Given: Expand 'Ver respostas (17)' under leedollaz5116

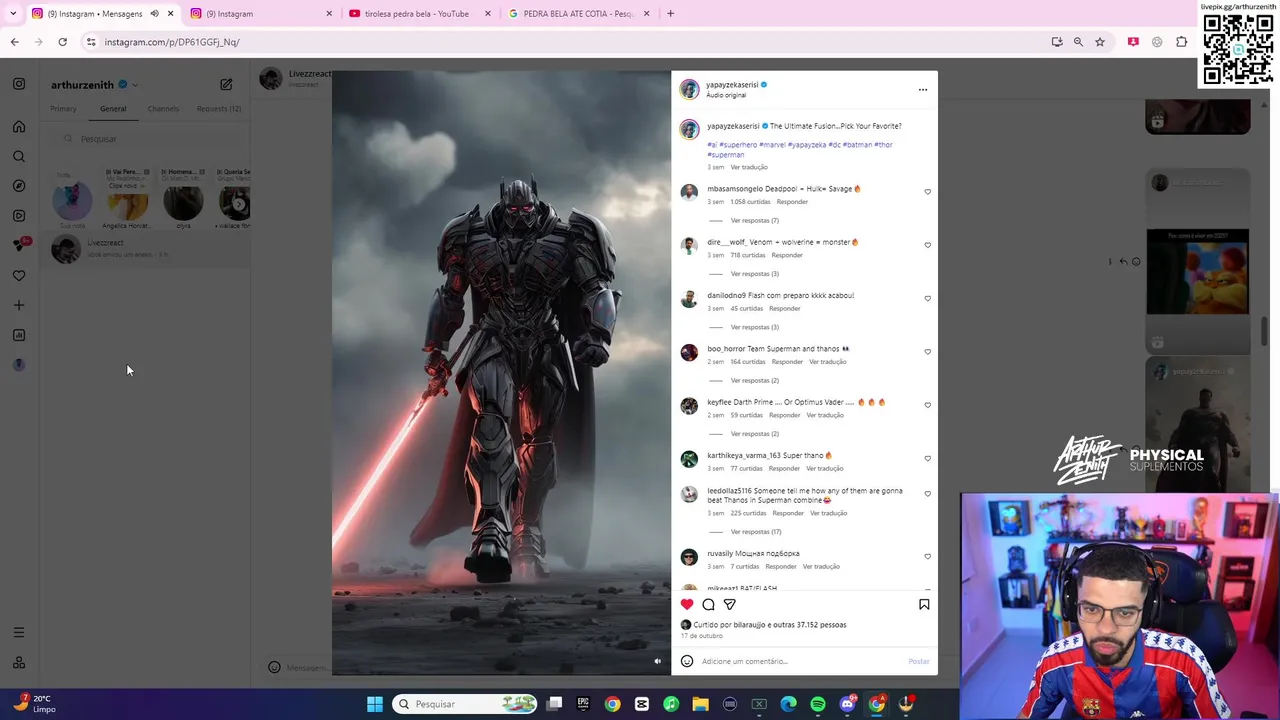Looking at the screenshot, I should 756,532.
